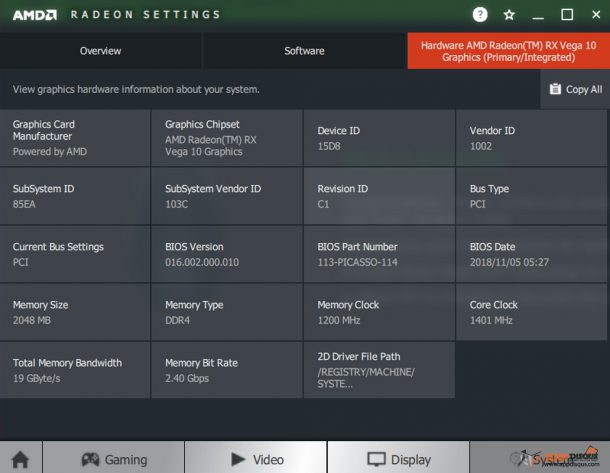Click the Revision ID C1 tile
Screen dimensions: 610x473
click(x=379, y=196)
